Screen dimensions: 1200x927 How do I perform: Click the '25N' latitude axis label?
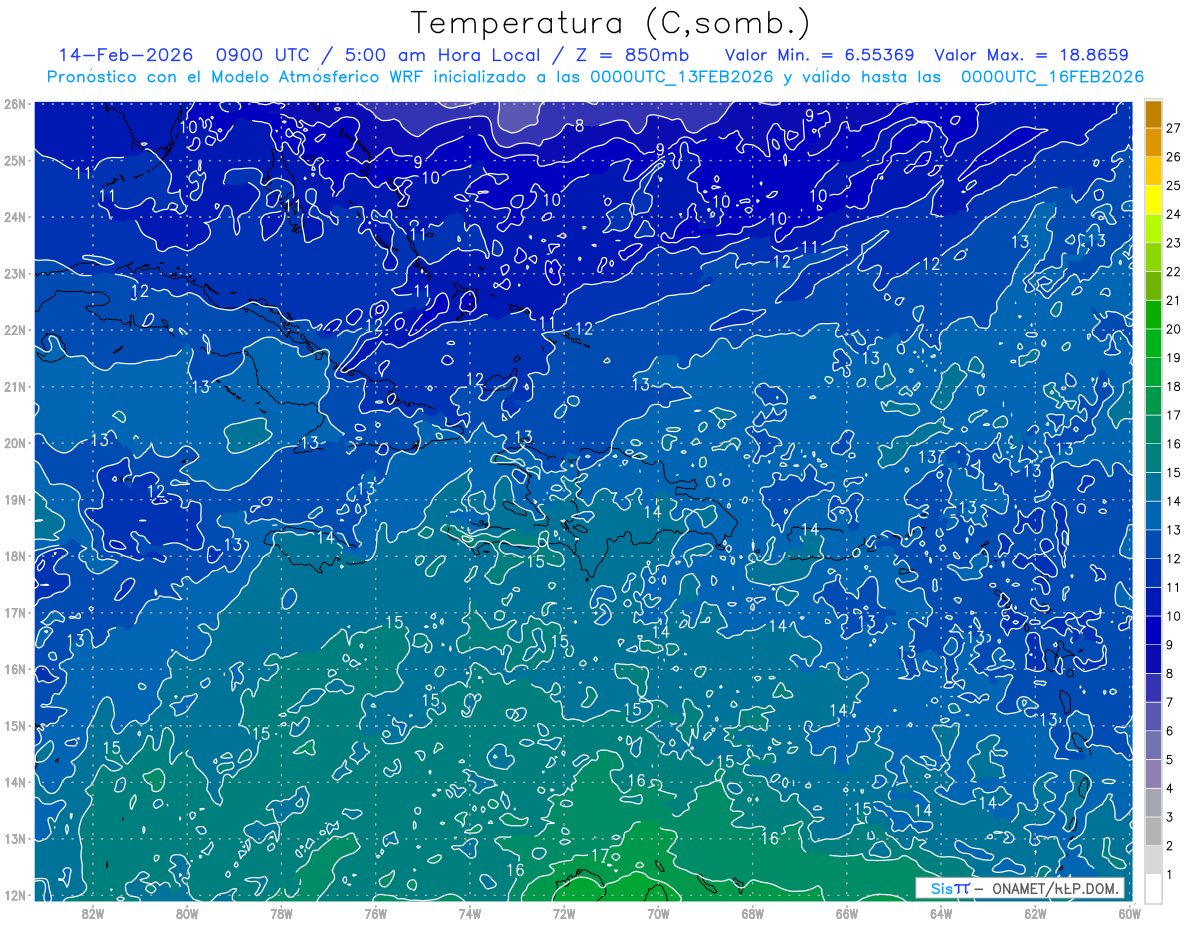click(14, 160)
